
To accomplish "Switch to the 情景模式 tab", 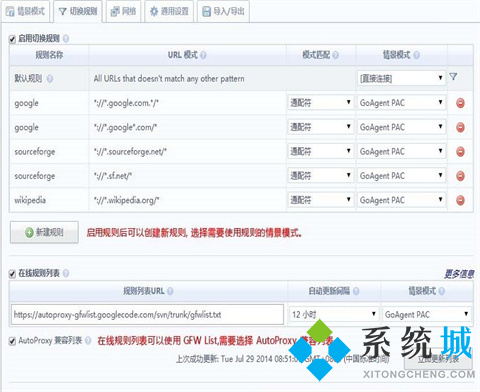I will [x=25, y=11].
